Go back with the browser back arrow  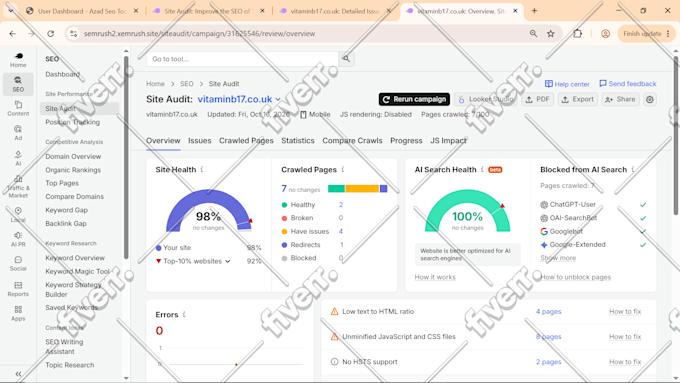[13, 33]
